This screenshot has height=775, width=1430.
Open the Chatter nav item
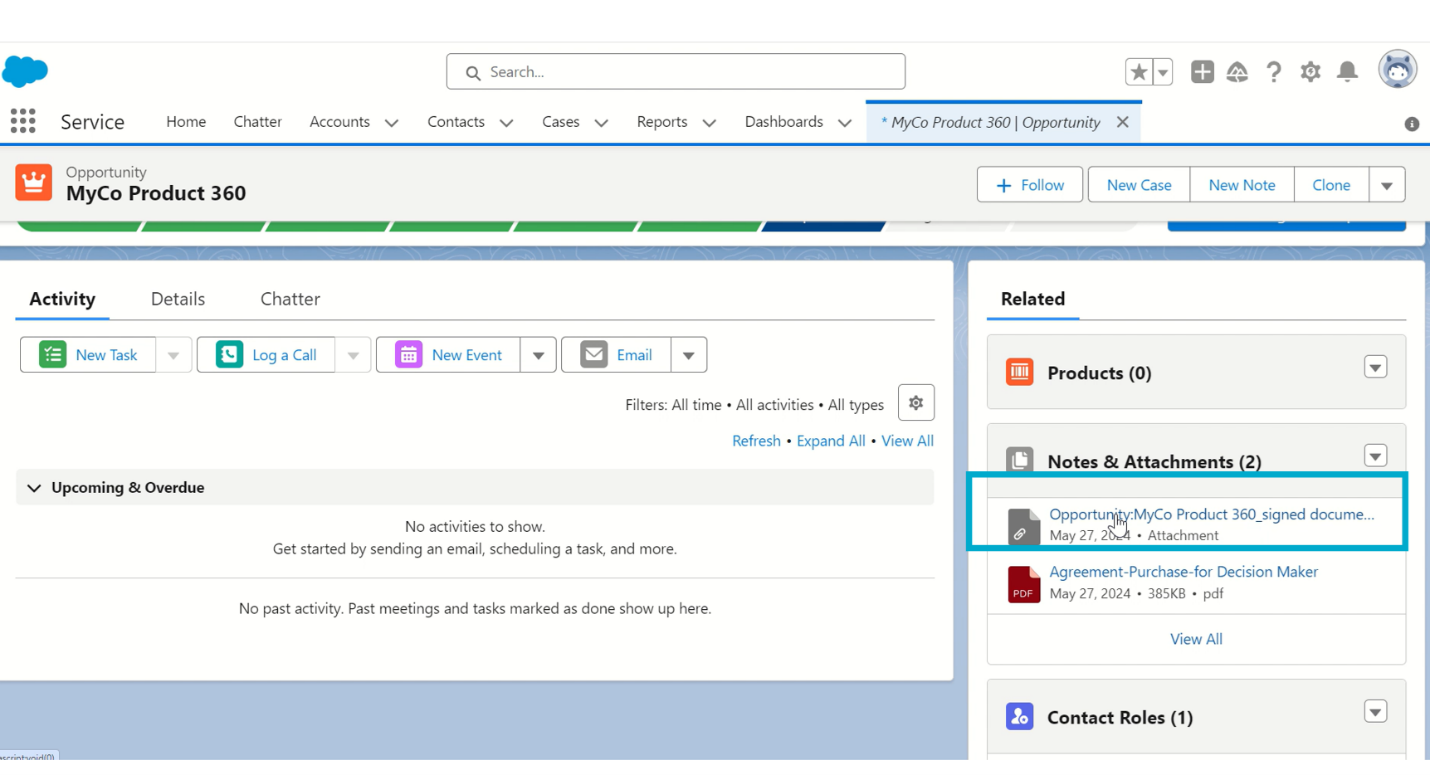point(258,122)
